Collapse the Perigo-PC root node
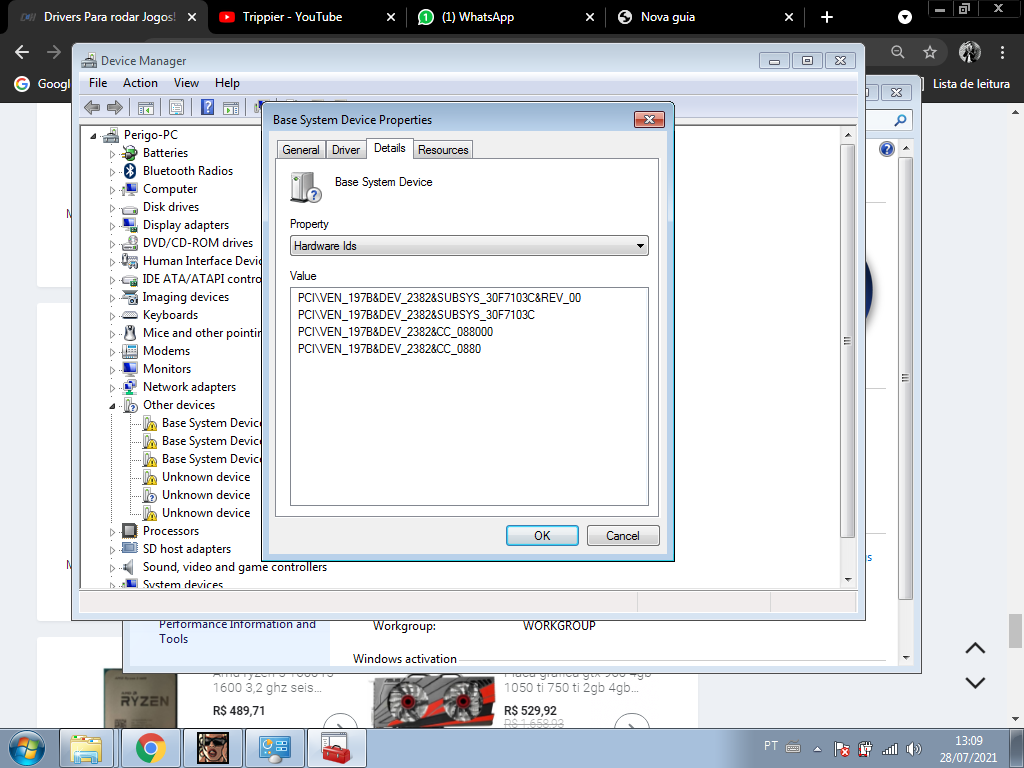 [x=93, y=136]
